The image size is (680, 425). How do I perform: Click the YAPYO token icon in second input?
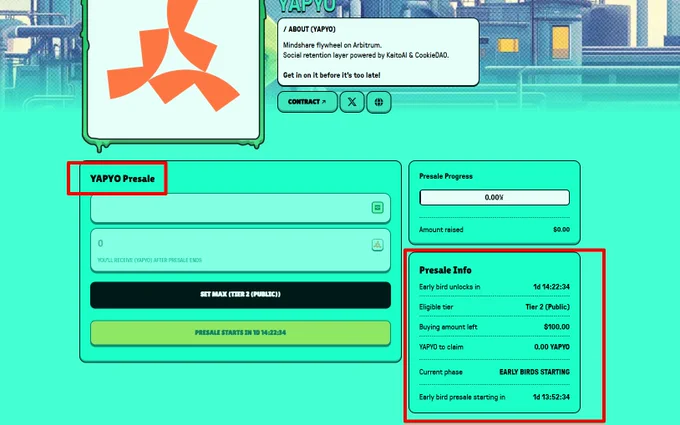377,245
